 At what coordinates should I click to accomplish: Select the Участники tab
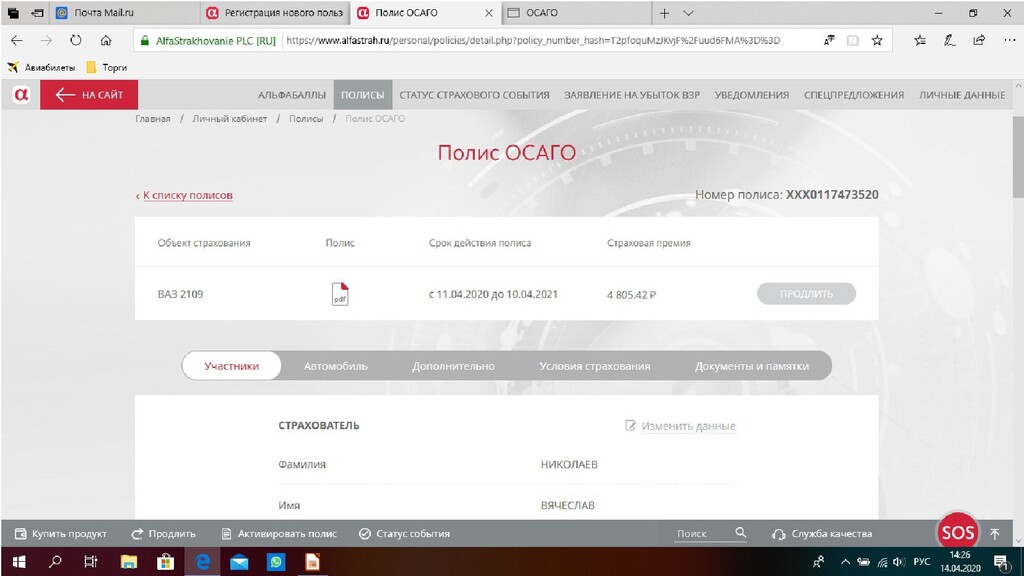(232, 366)
